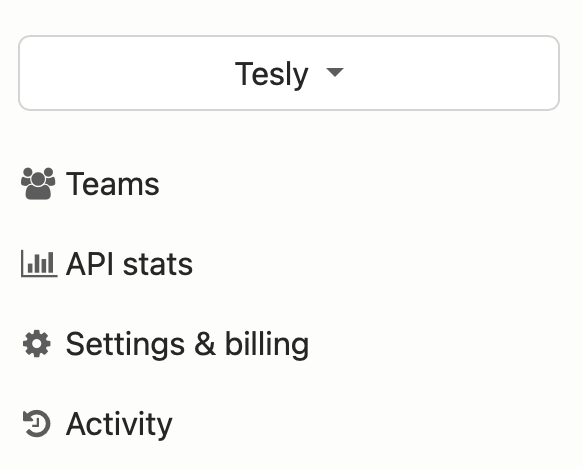Click the Teams people-group icon
Viewport: 583px width, 469px height.
coord(38,184)
